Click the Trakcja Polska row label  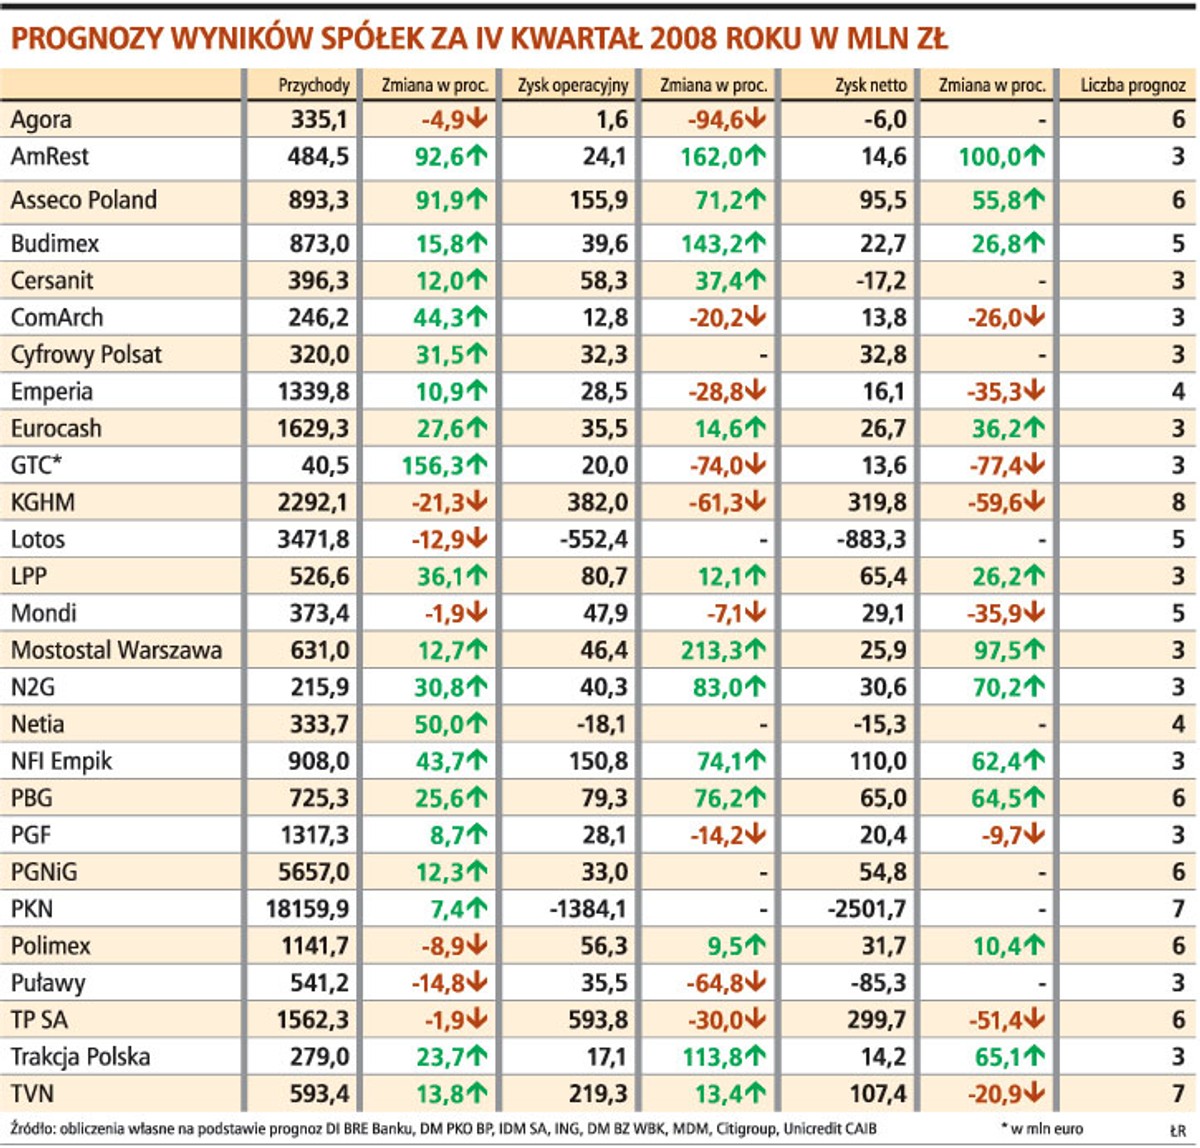click(81, 1058)
